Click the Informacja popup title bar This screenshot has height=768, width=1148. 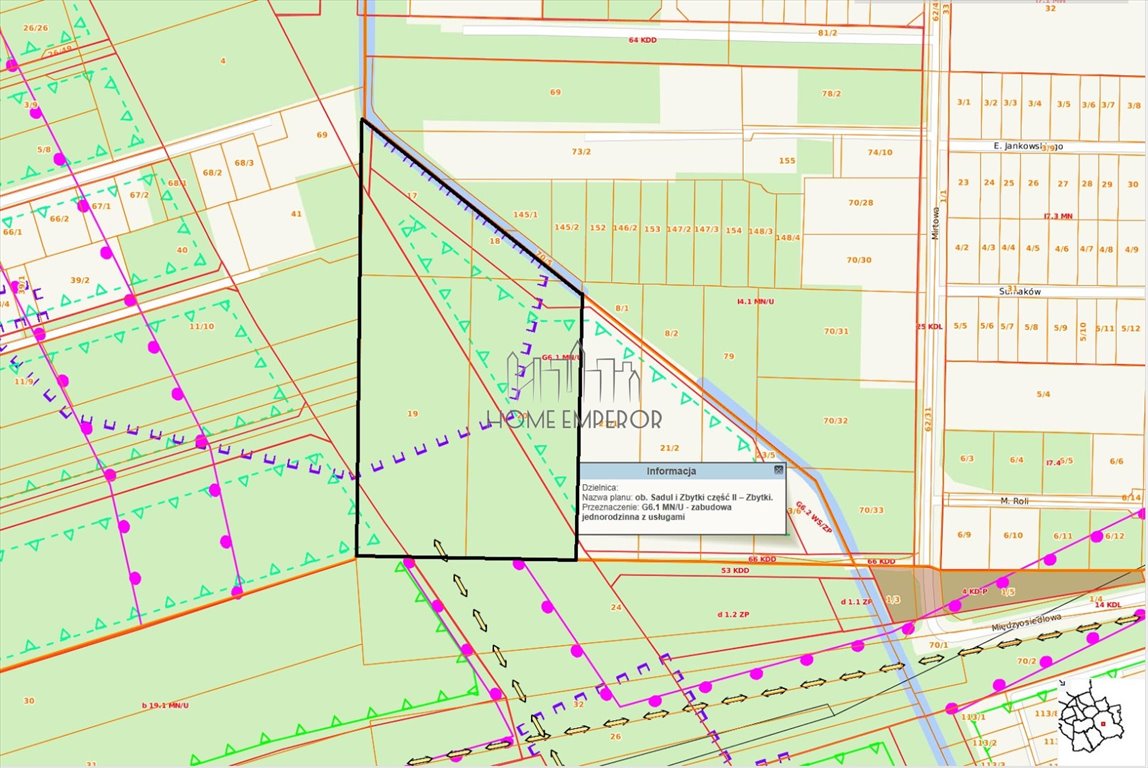671,470
